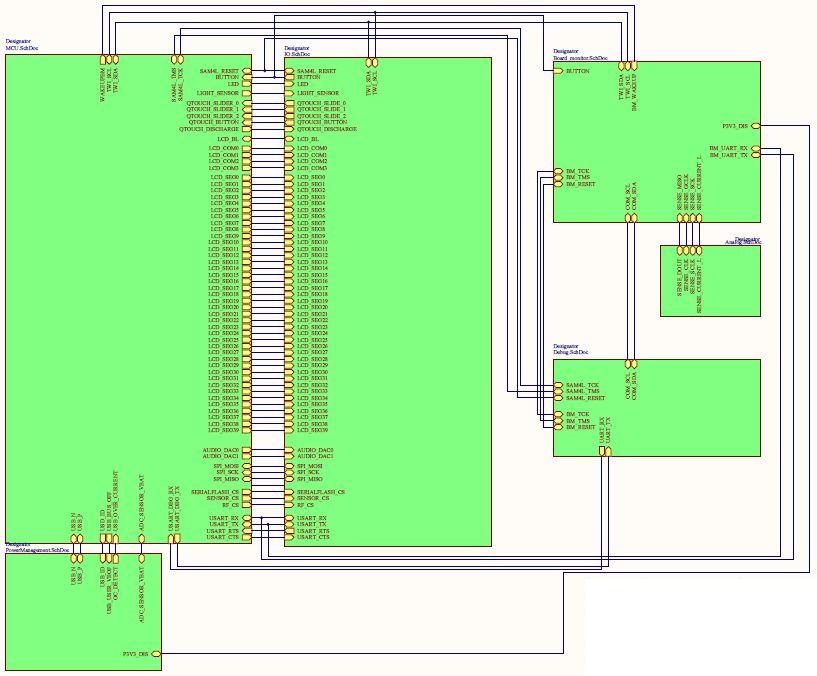Click the USB_ID entry on PowerManagement sheet

[x=103, y=558]
